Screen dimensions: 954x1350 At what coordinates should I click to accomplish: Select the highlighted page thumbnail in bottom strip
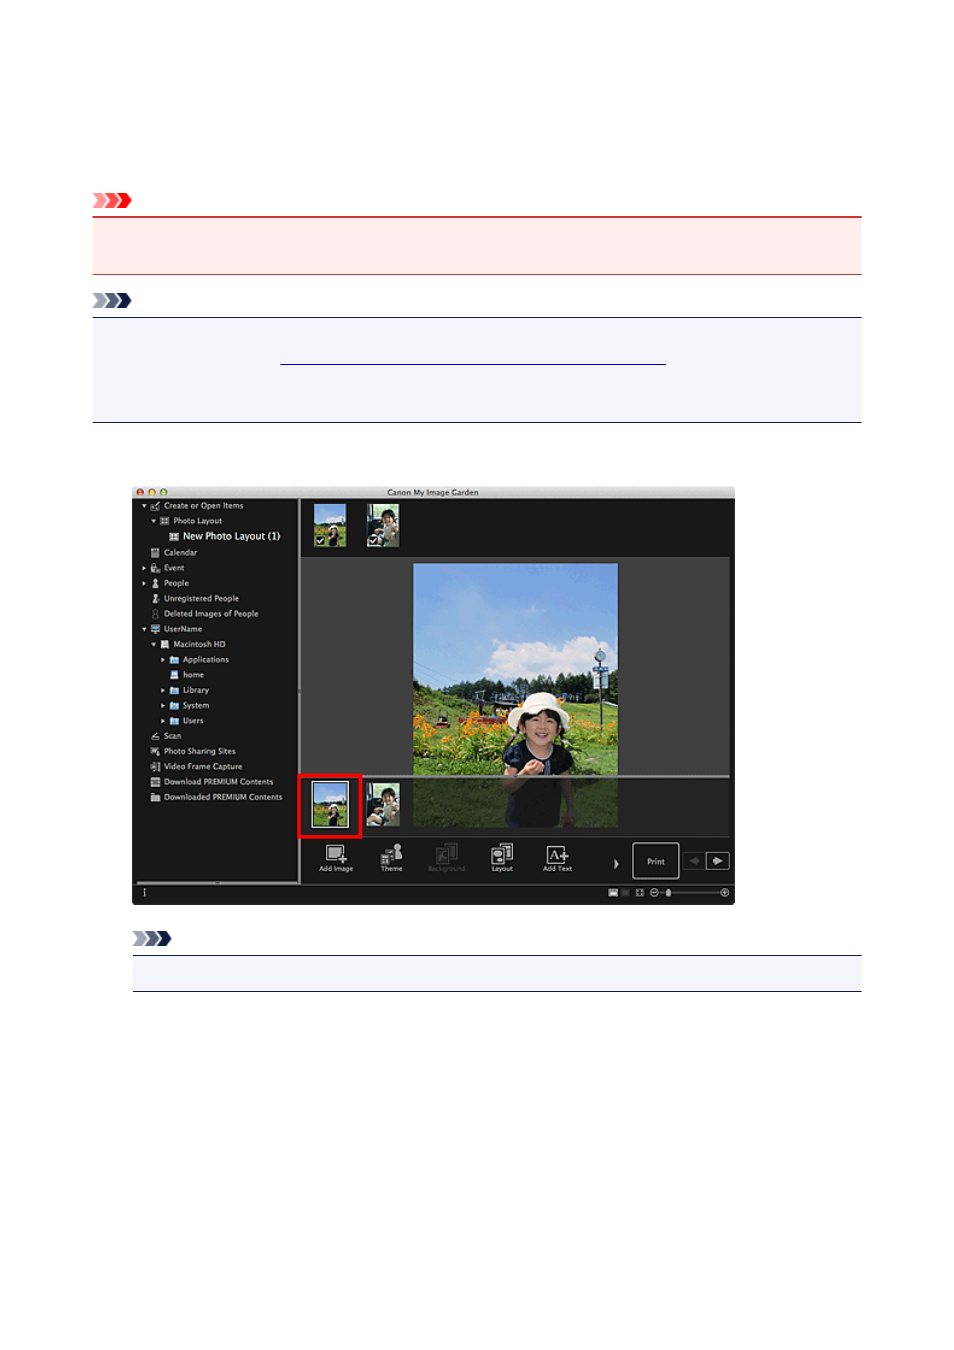pos(330,805)
